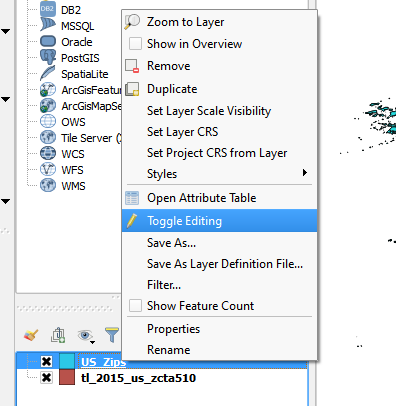Click the Tile Server globe icon
Viewport: 396px width, 406px height.
[x=48, y=137]
